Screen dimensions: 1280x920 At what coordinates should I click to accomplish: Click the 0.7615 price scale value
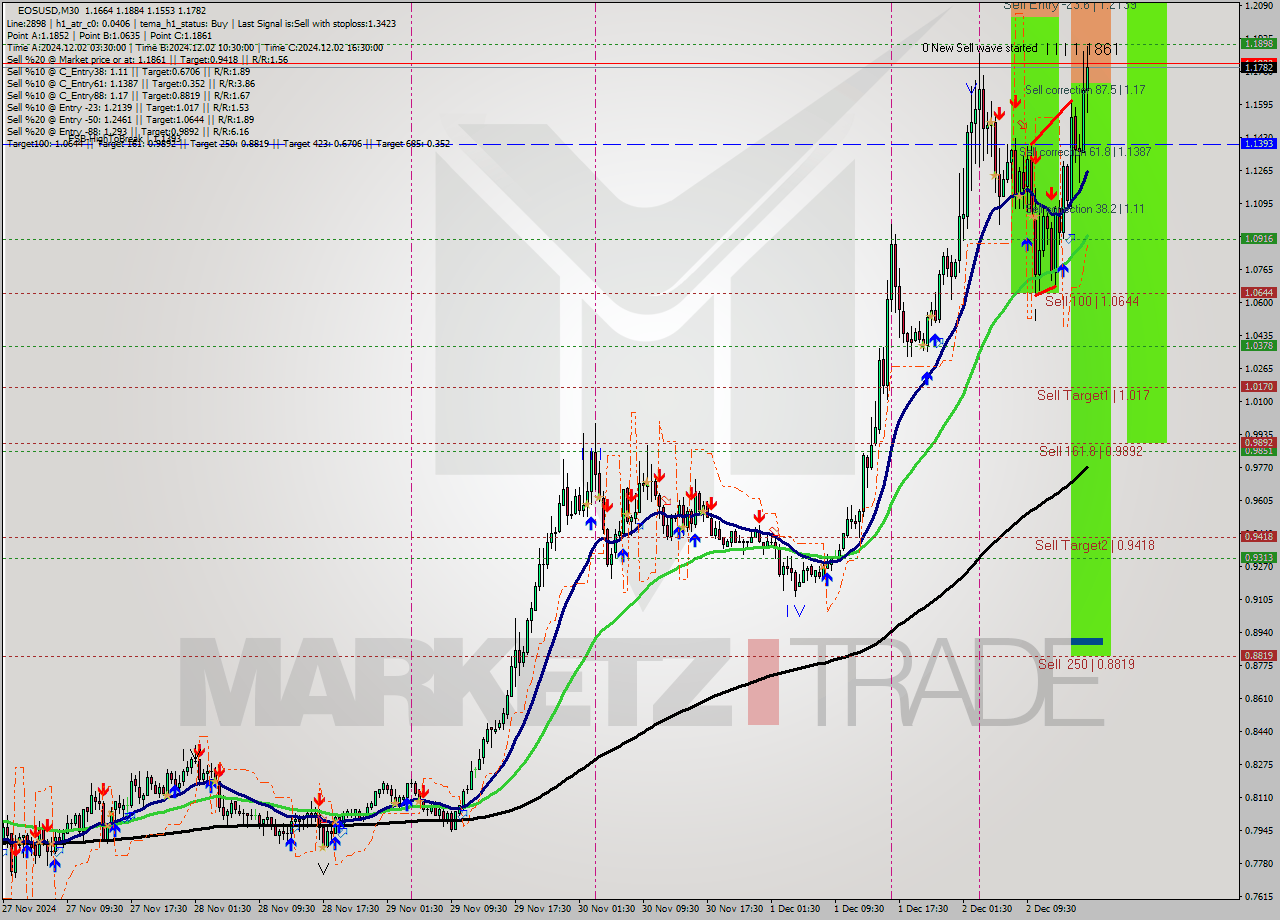click(1258, 895)
